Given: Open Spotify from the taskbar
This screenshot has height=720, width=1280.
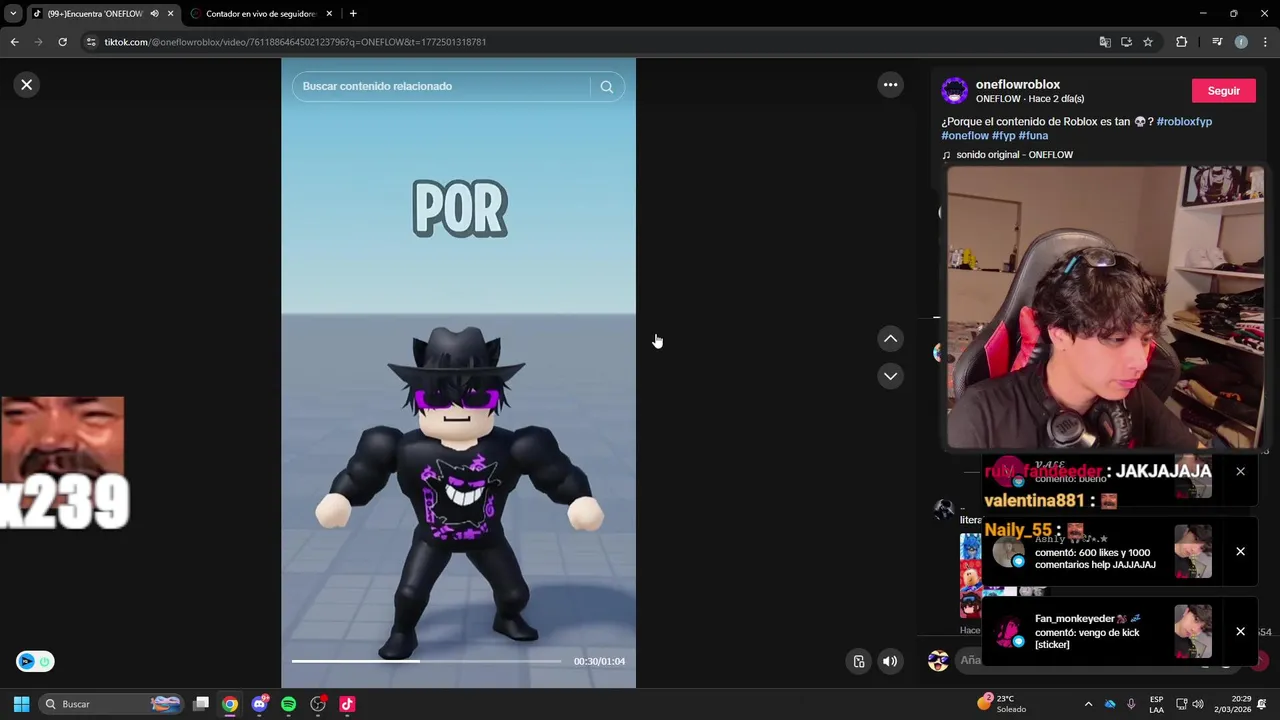Looking at the screenshot, I should coord(289,704).
